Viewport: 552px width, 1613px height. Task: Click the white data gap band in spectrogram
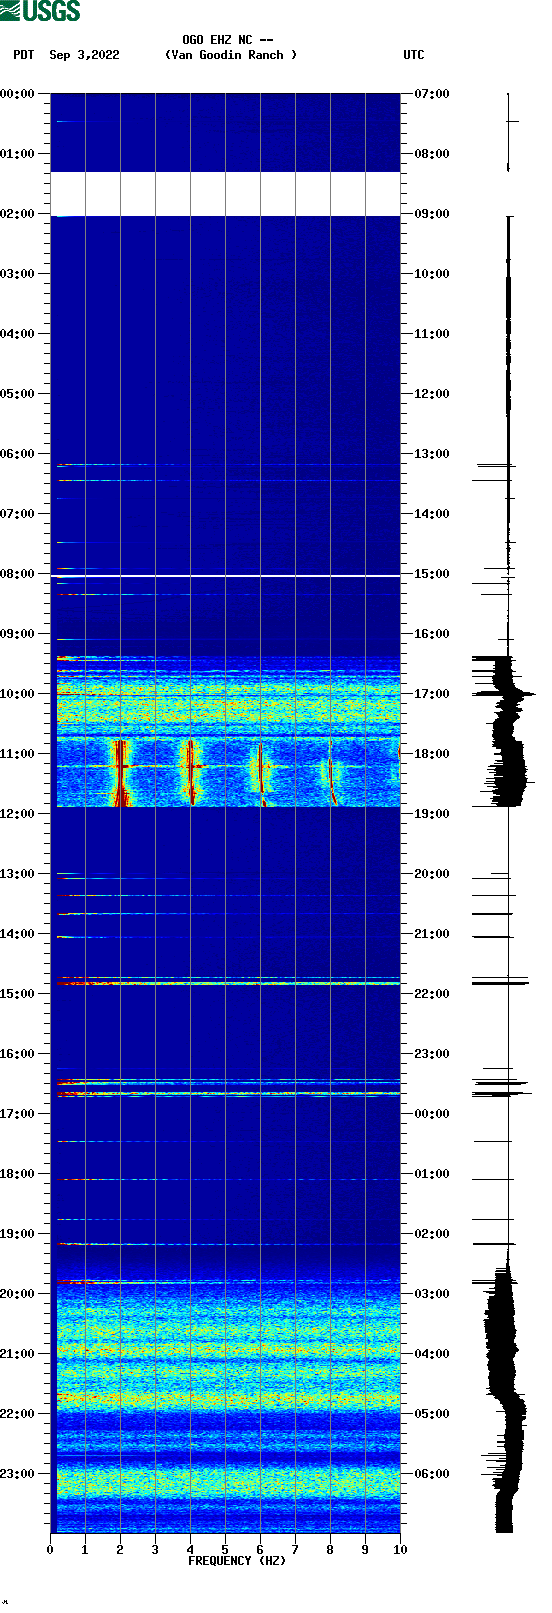point(225,194)
